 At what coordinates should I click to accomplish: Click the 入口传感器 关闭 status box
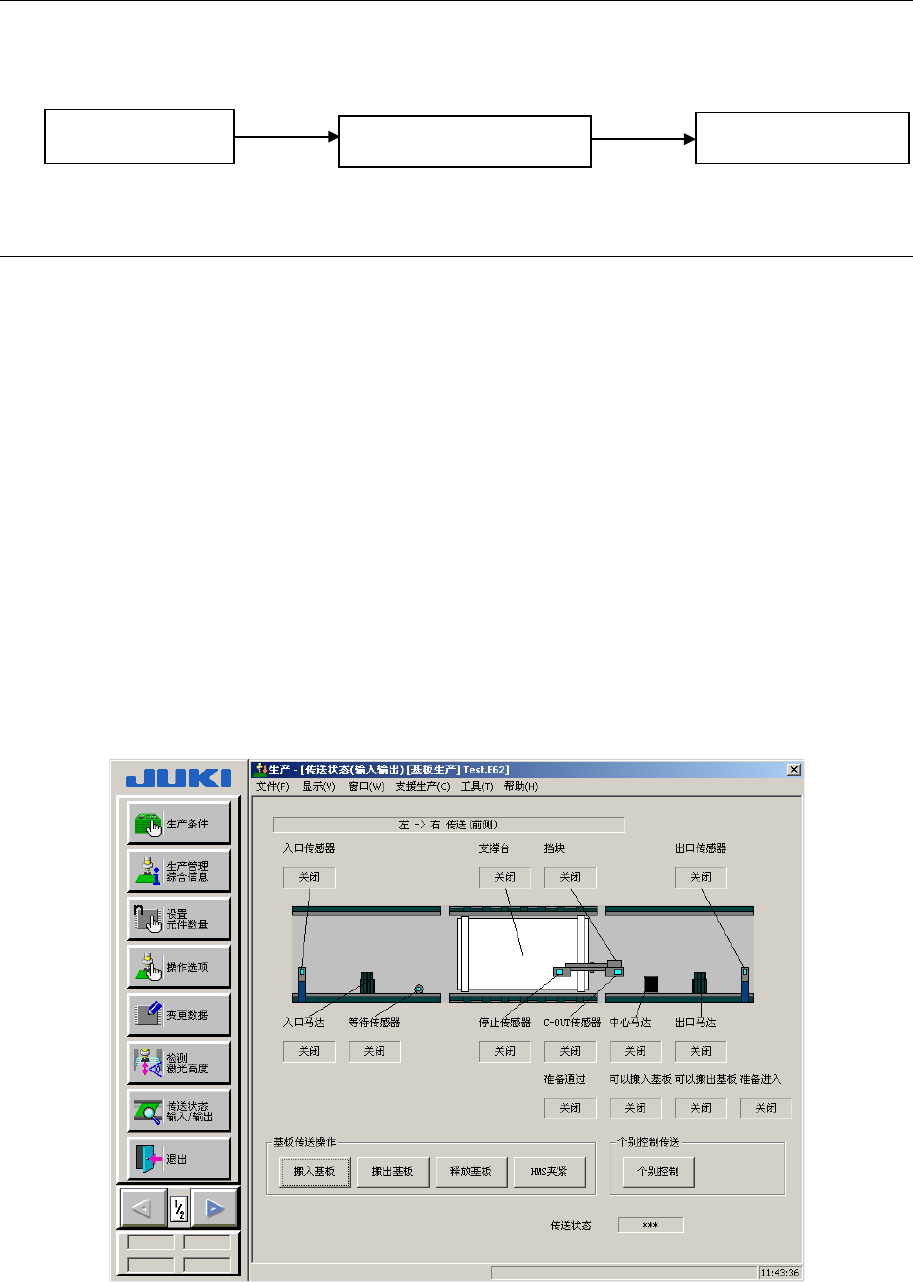pyautogui.click(x=309, y=878)
